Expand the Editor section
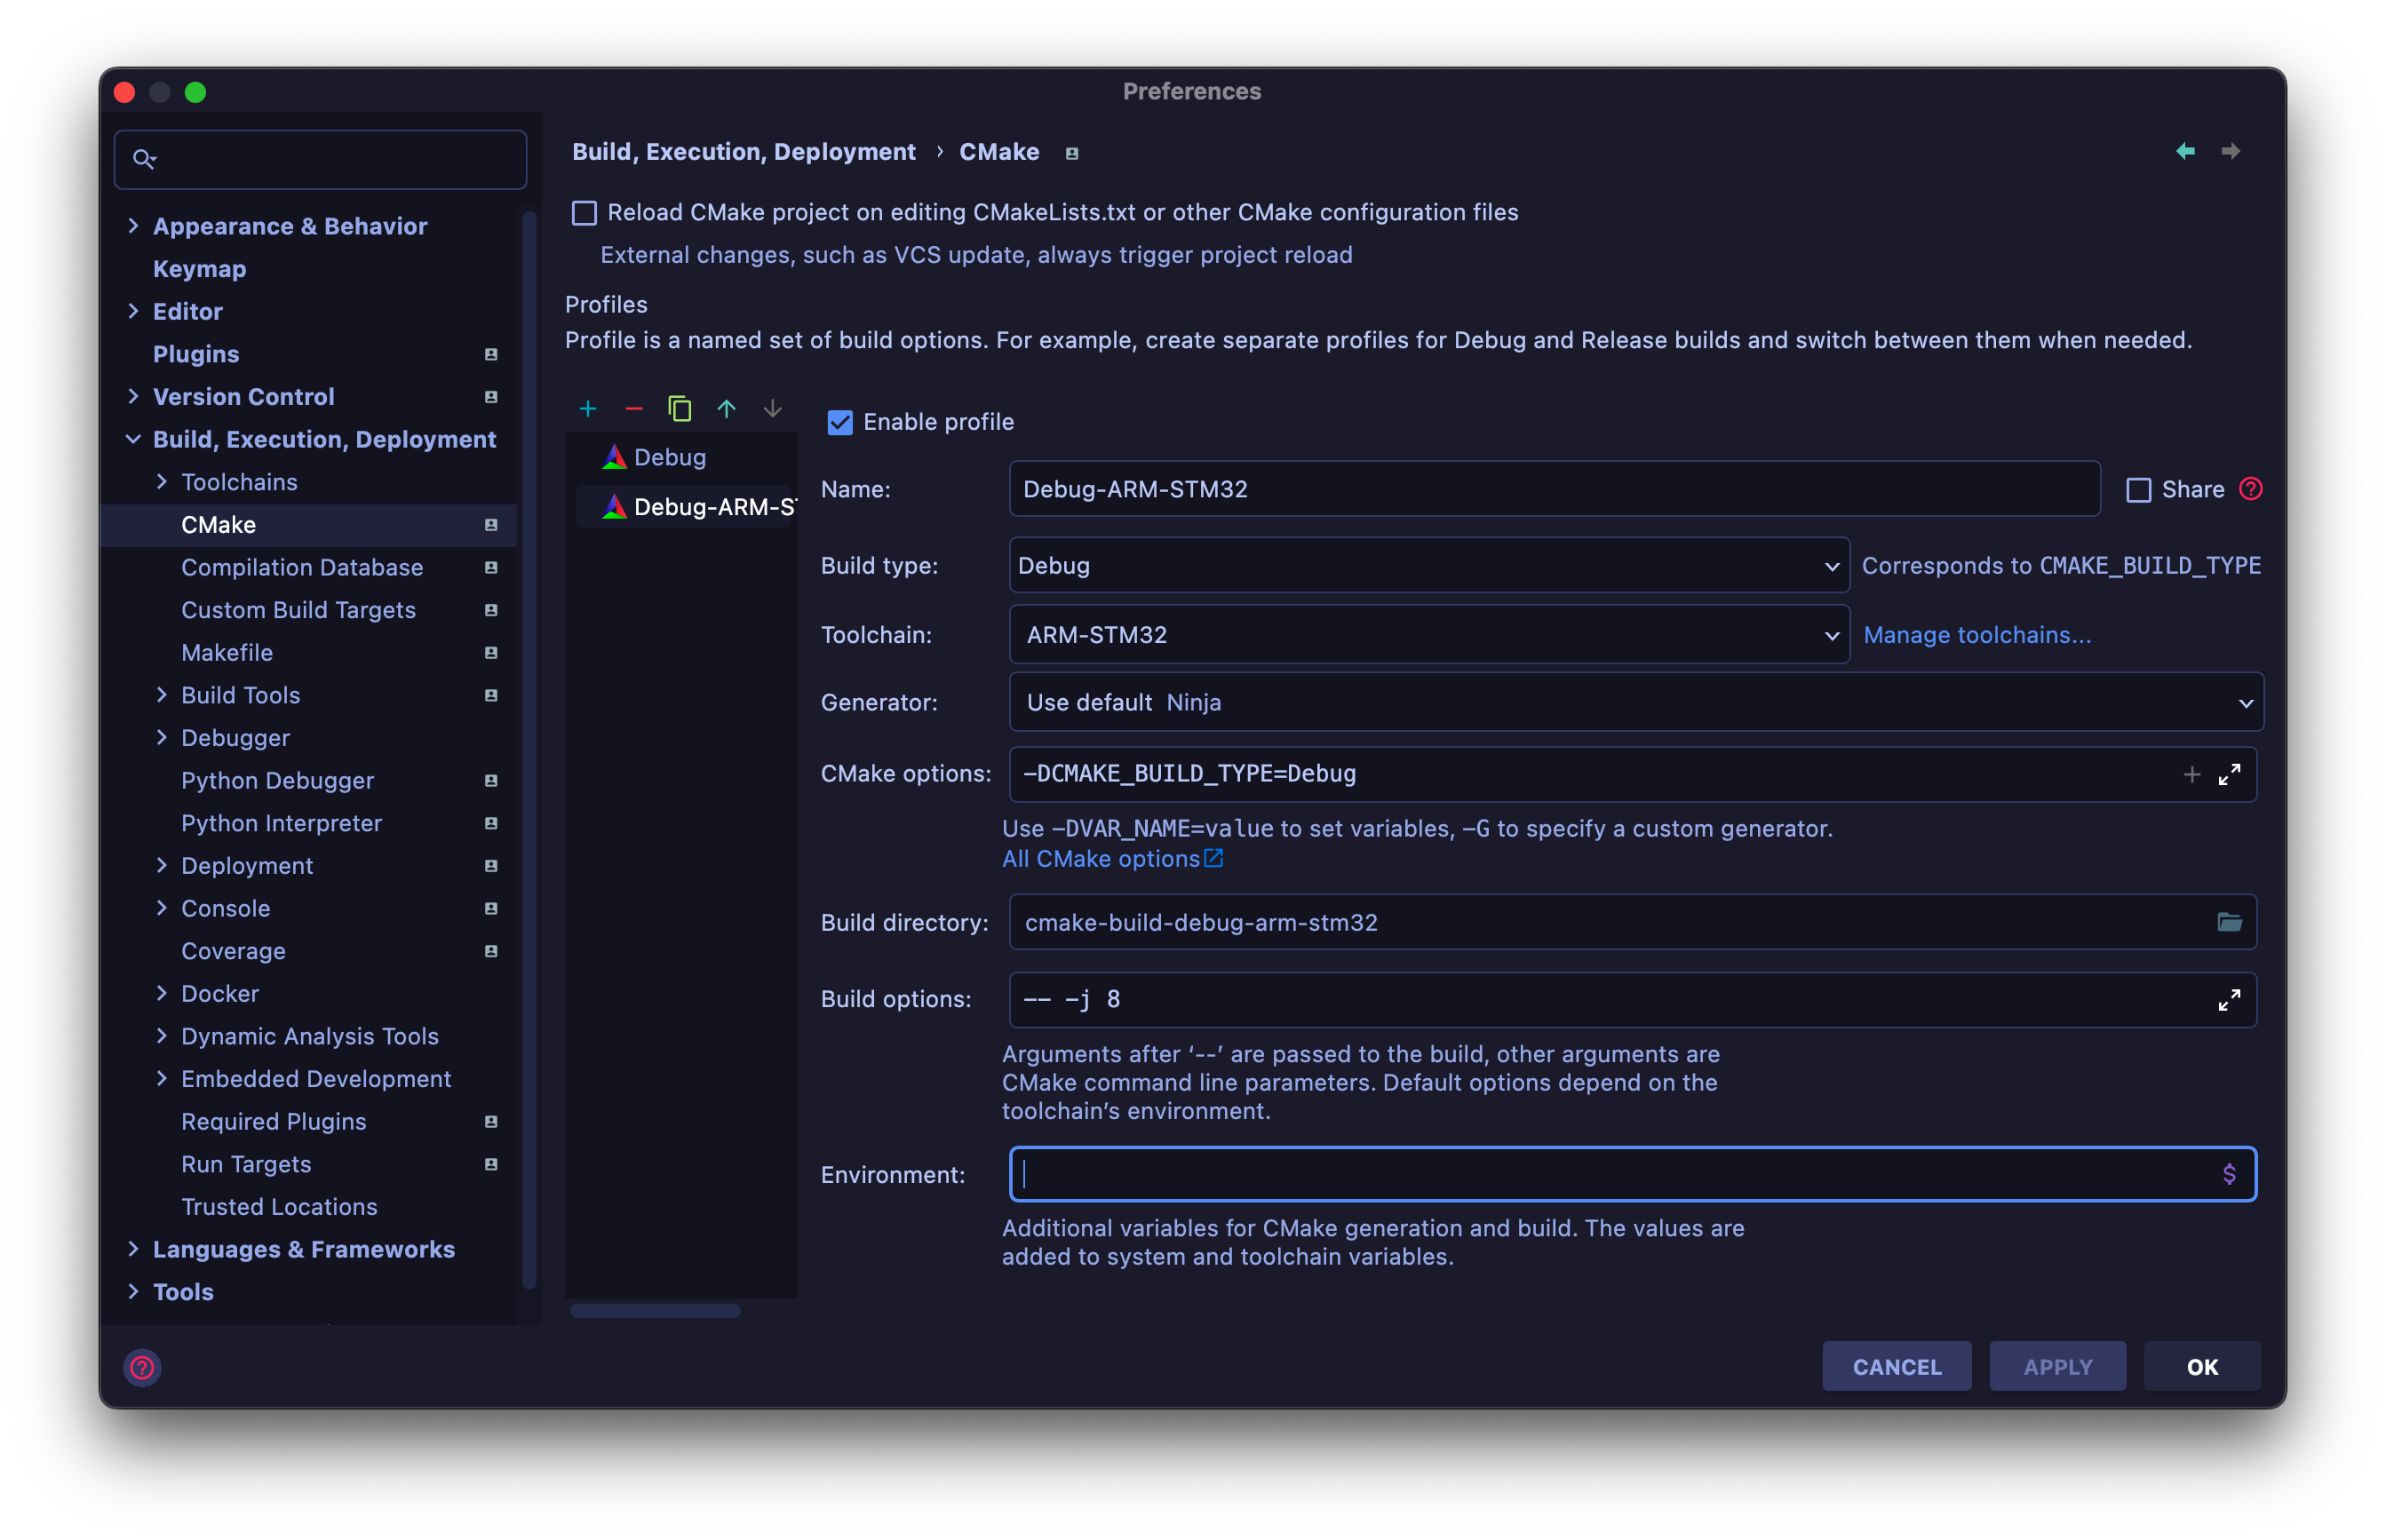 click(x=133, y=311)
